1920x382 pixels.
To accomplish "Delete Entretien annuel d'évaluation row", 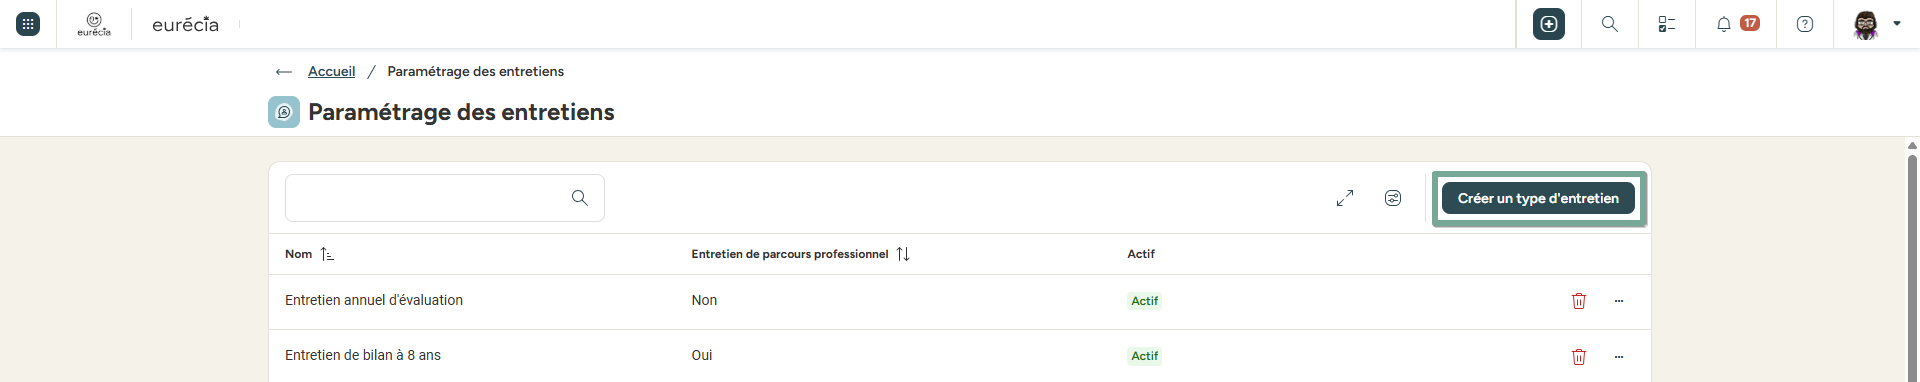I will click(x=1579, y=301).
